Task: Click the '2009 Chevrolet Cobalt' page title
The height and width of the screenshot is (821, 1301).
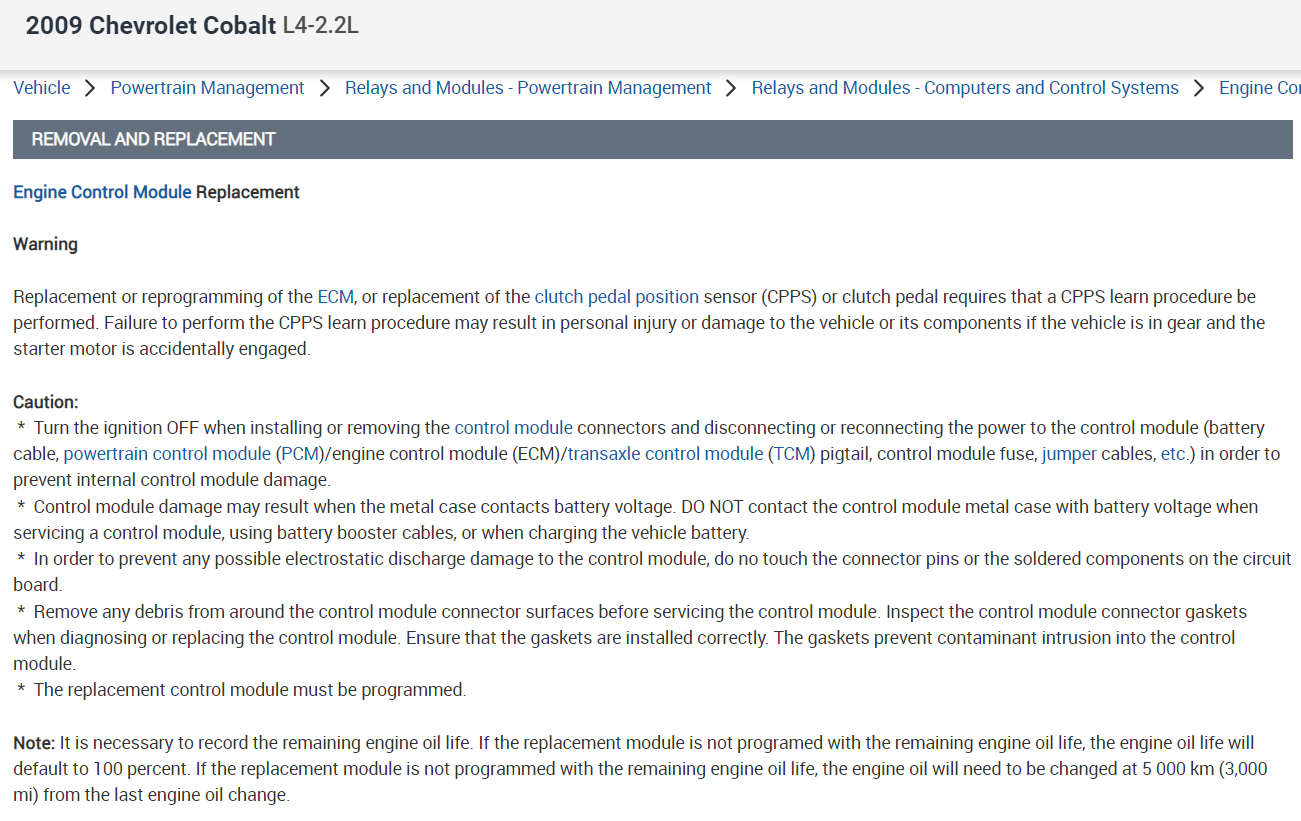Action: click(x=150, y=26)
